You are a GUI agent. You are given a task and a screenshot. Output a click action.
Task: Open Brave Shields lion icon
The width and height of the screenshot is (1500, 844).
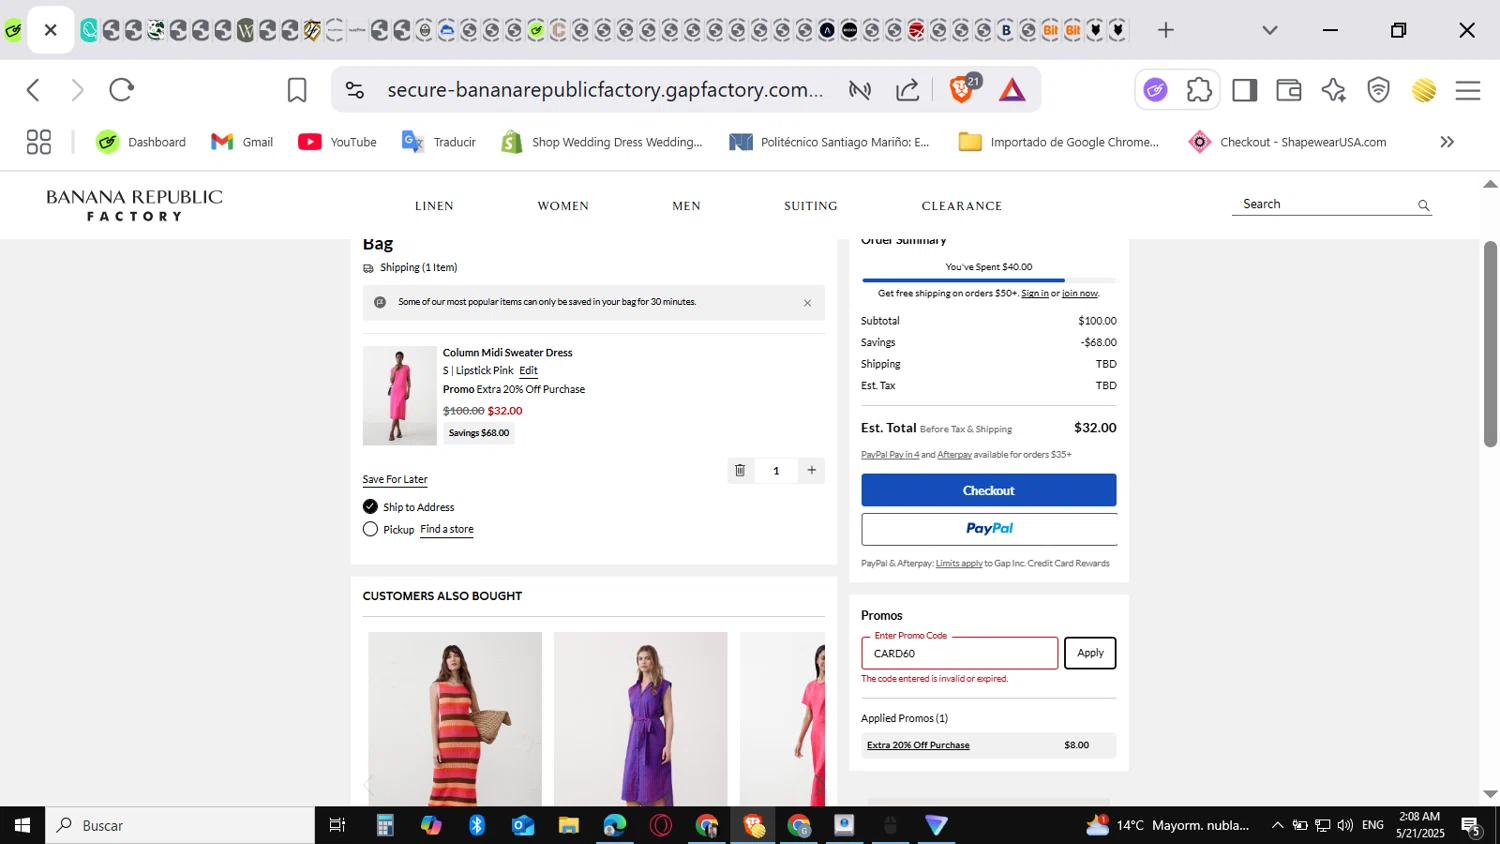coord(962,90)
